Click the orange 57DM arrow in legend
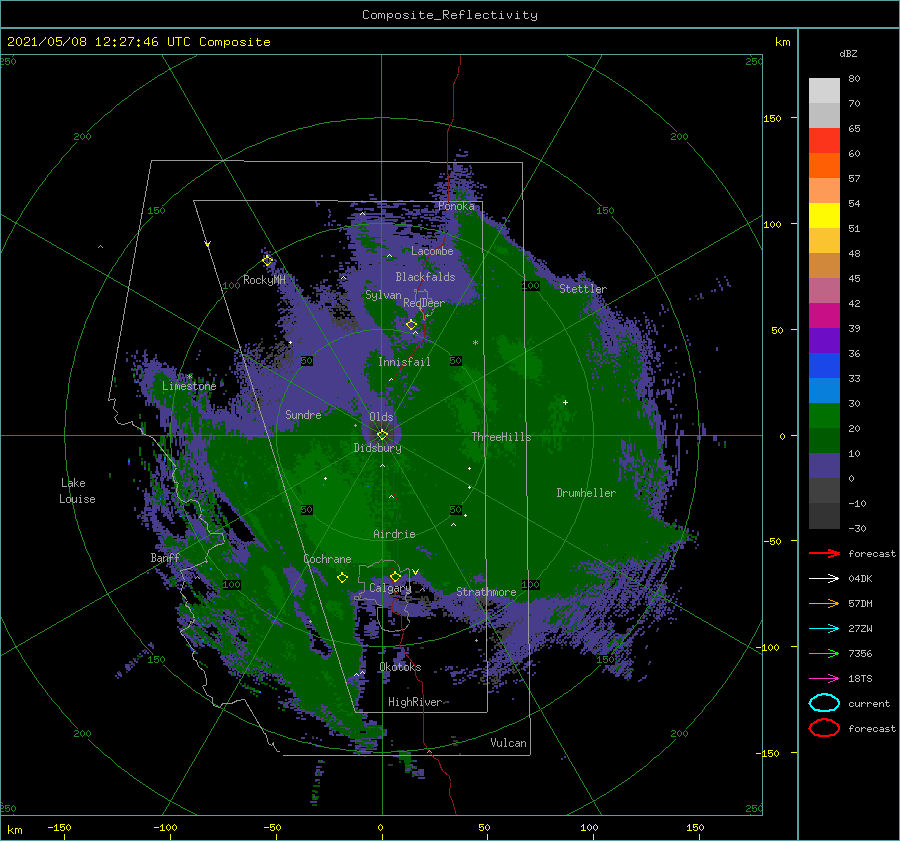This screenshot has width=900, height=841. [x=824, y=603]
